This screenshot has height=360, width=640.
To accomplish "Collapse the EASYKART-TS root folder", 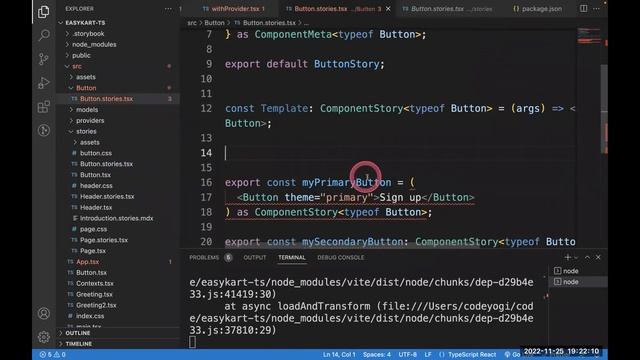I will (x=118, y=22).
